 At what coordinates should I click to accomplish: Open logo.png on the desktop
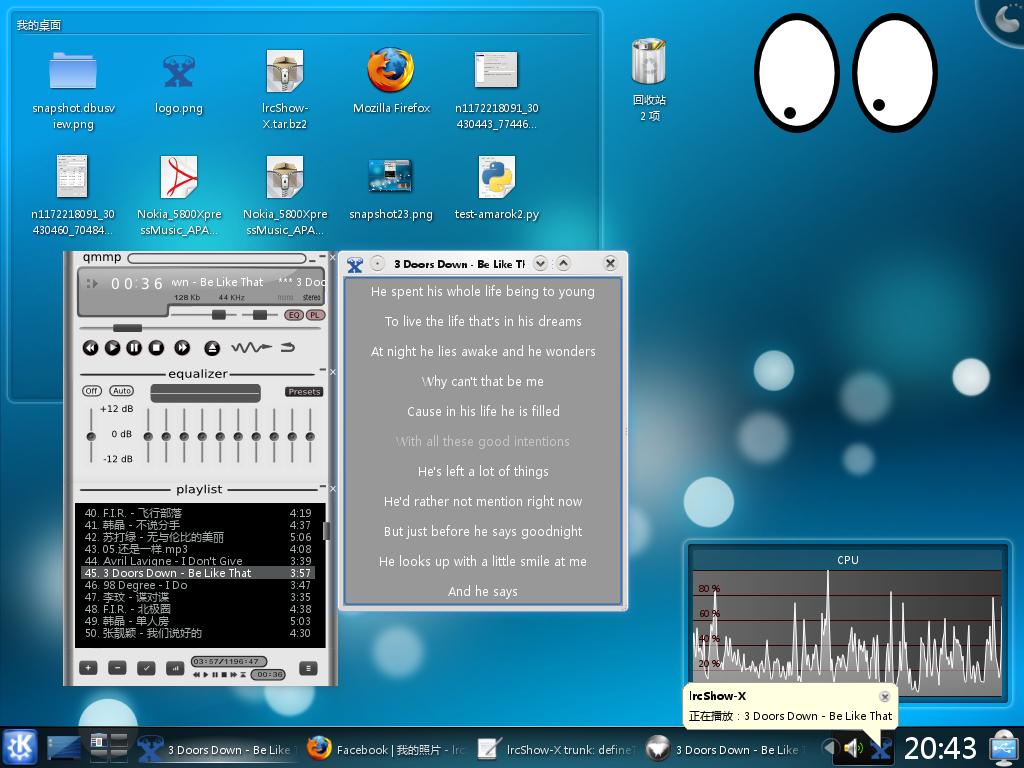(x=178, y=71)
